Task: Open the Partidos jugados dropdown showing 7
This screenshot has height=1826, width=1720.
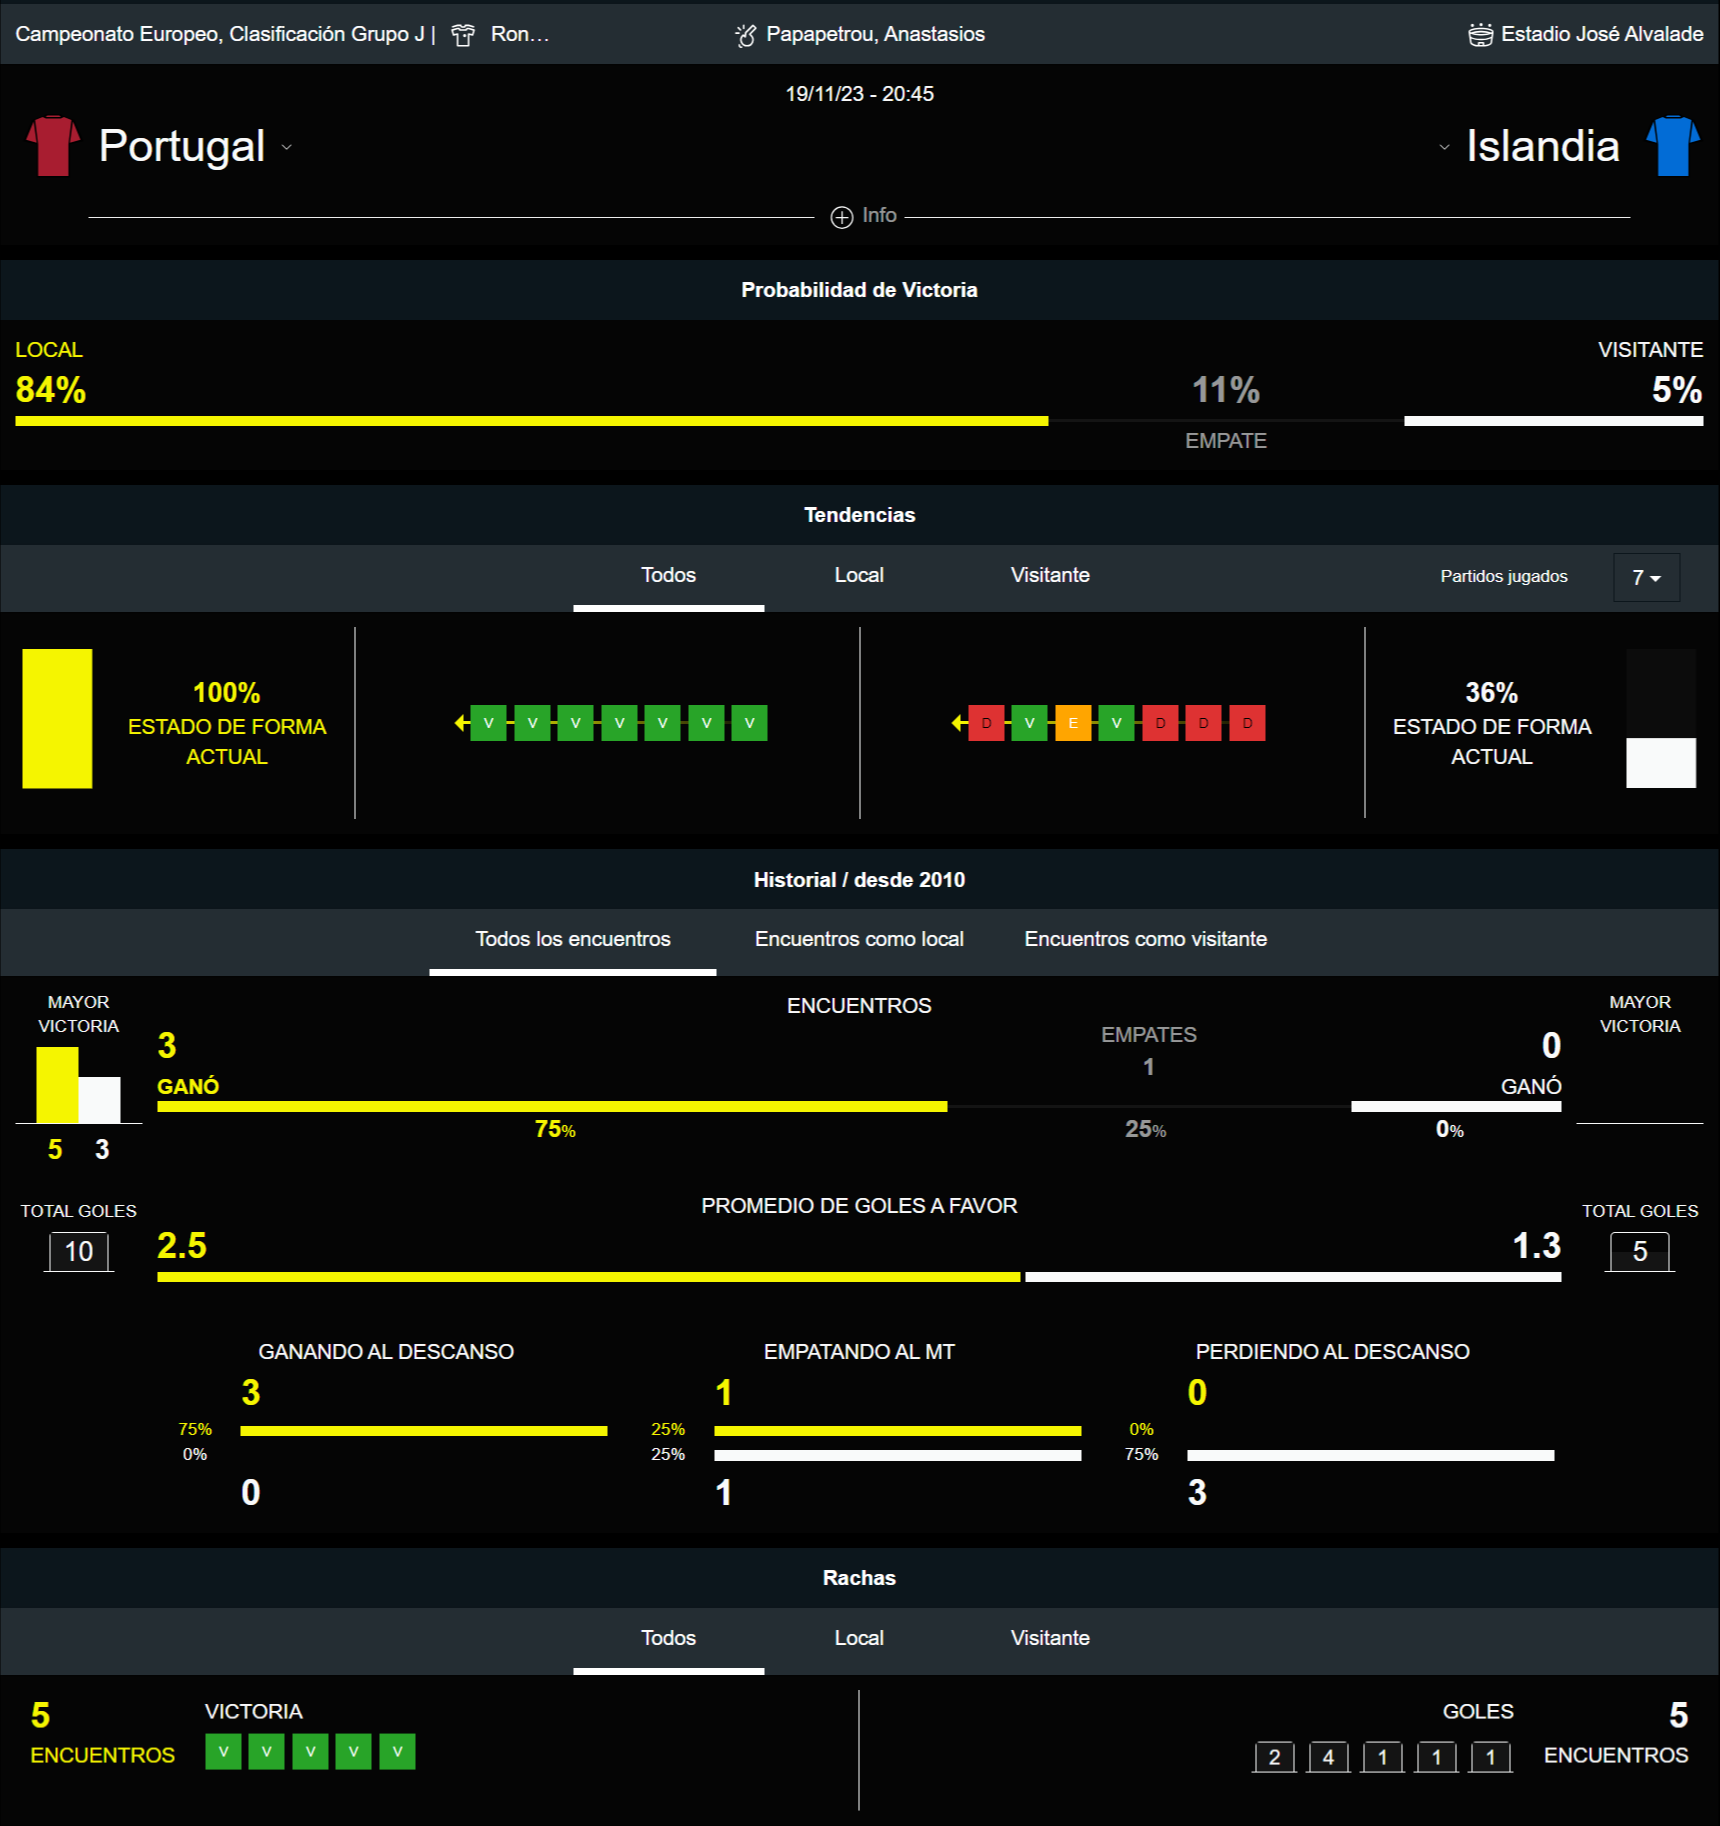Action: 1646,577
